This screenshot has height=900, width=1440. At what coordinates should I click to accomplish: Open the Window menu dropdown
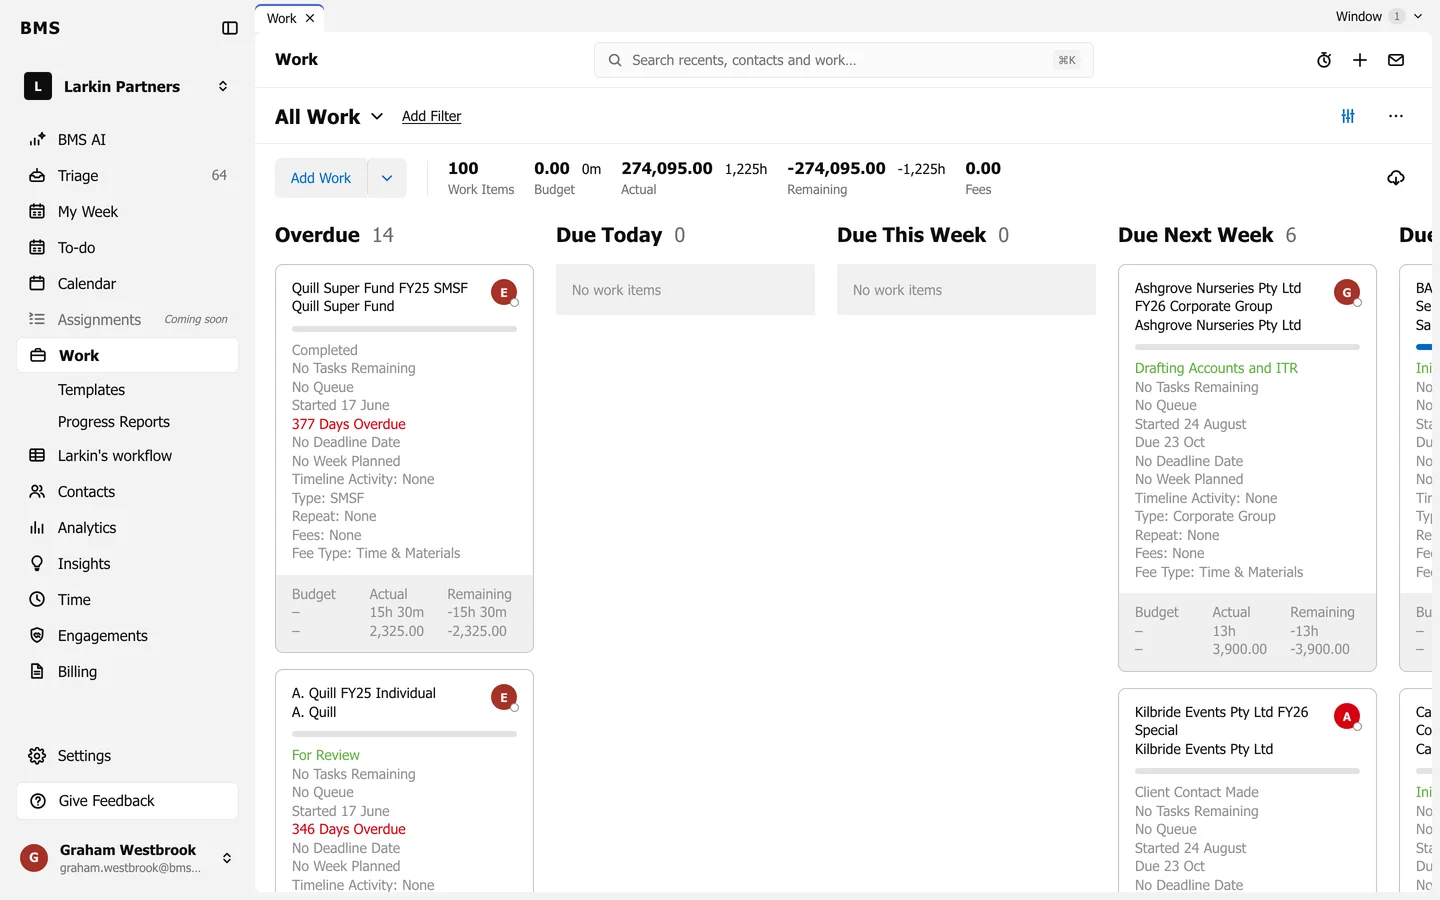pos(1379,16)
